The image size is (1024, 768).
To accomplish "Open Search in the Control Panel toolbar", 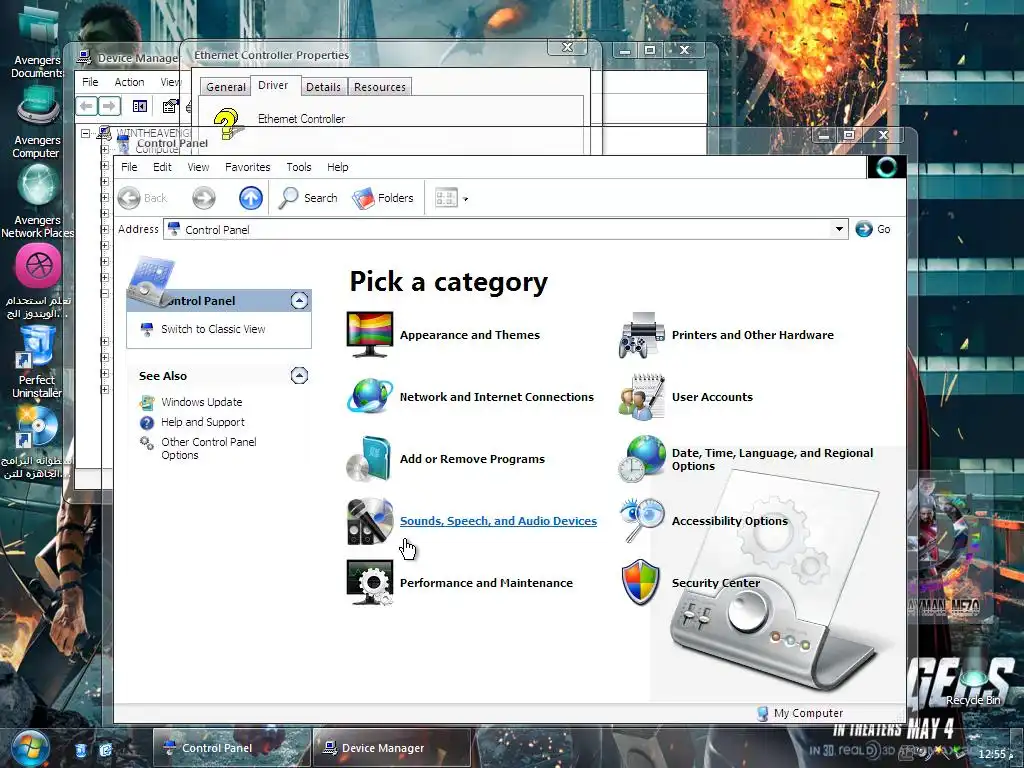I will pyautogui.click(x=308, y=198).
